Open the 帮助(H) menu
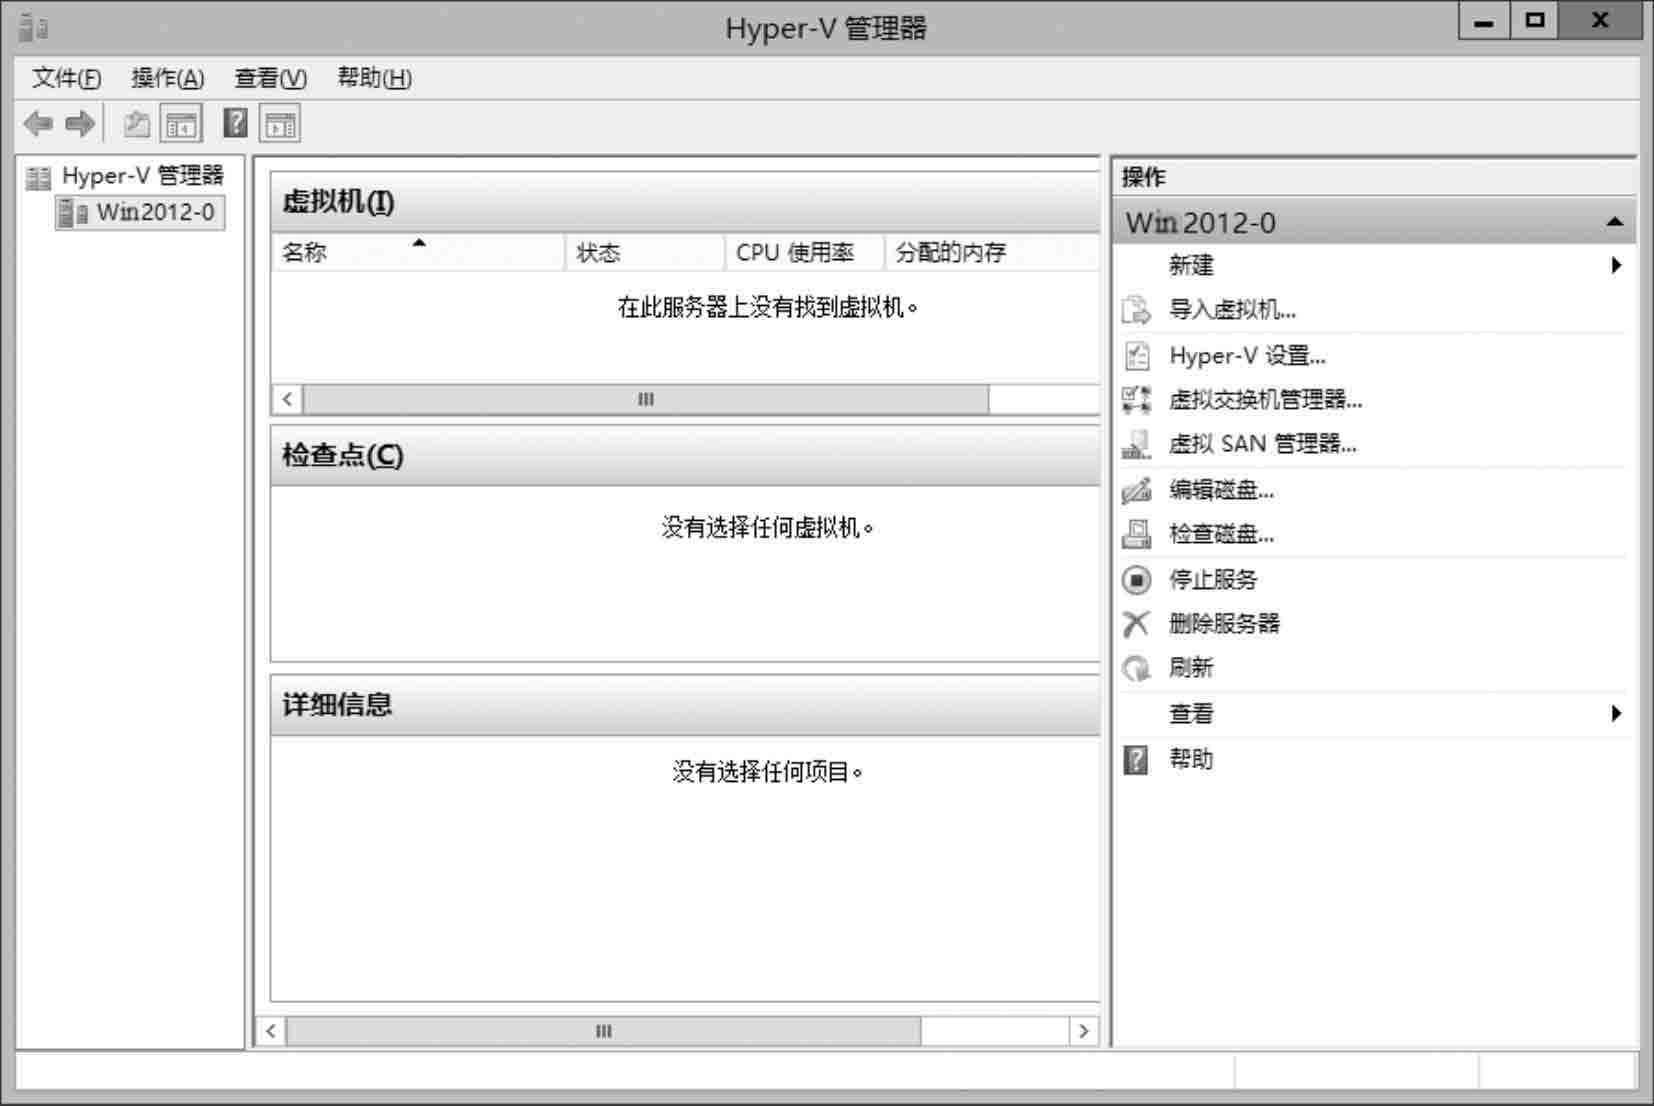 pos(374,78)
